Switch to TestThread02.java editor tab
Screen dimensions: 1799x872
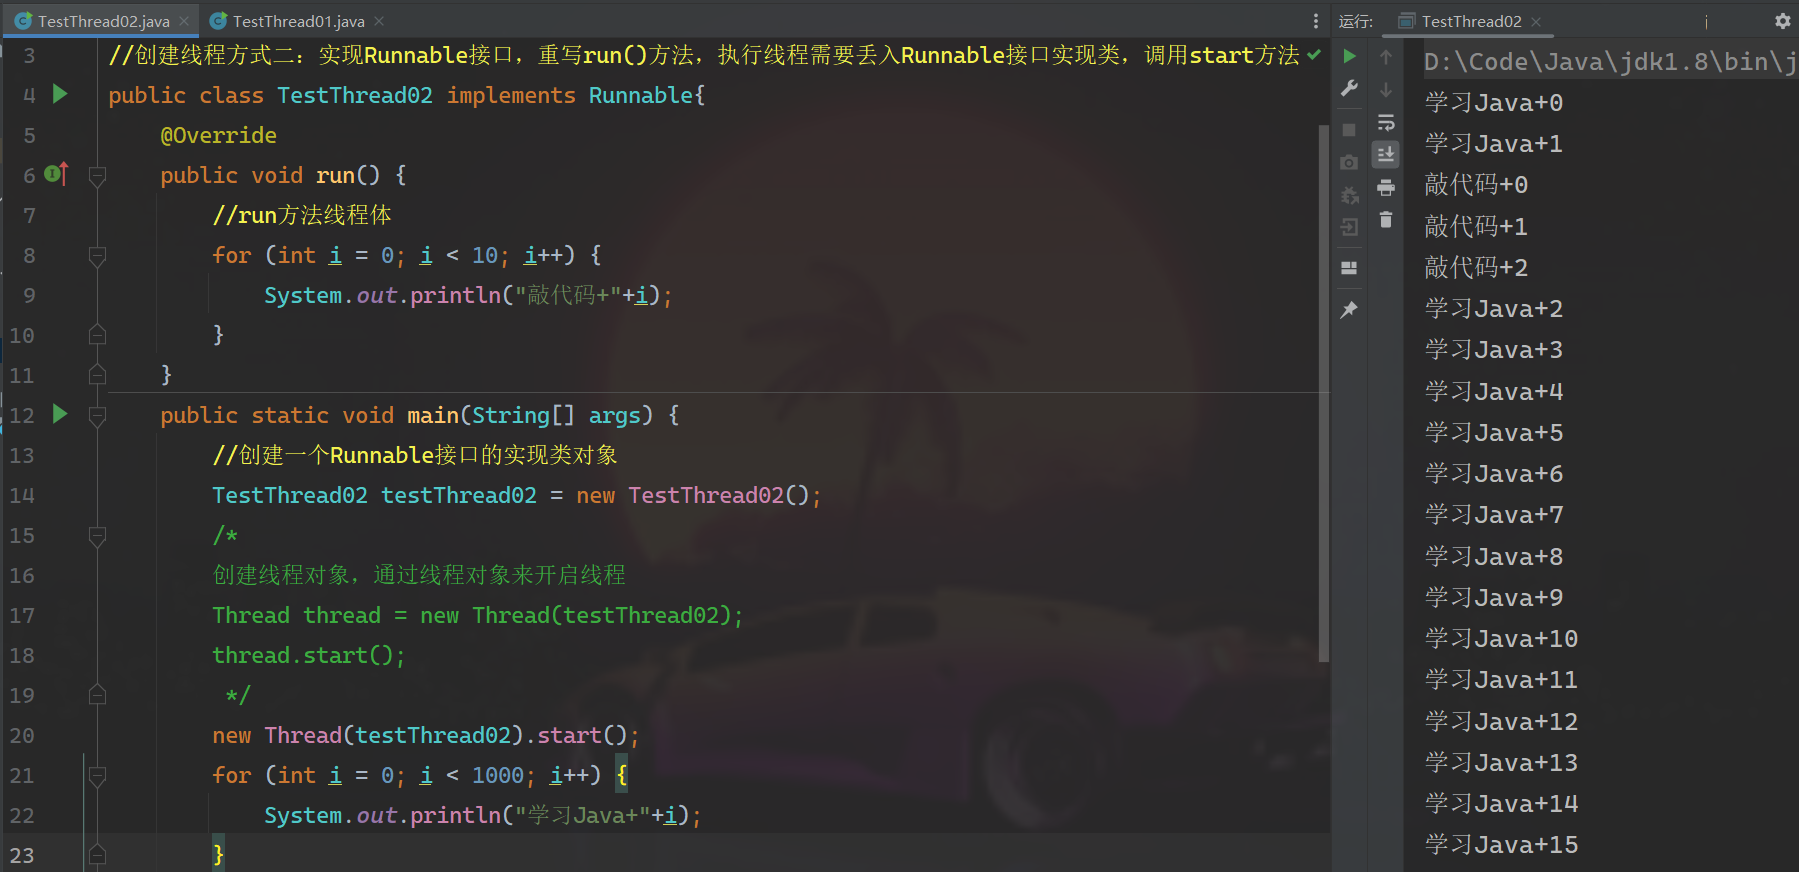103,21
